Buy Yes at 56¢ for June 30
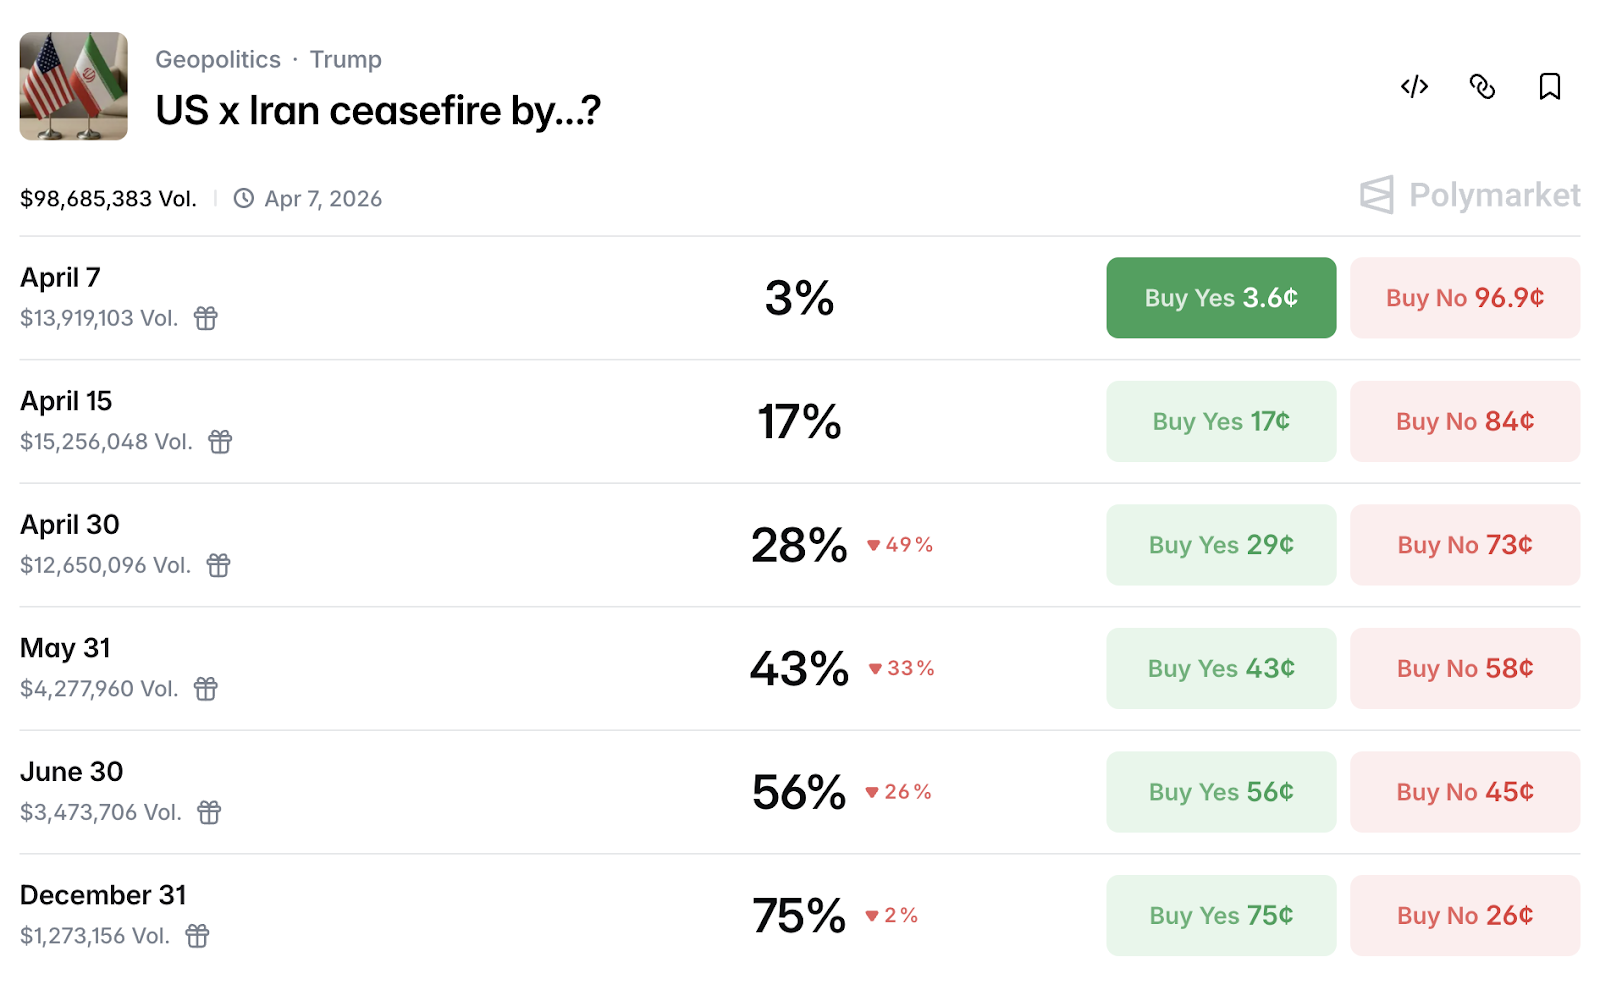The height and width of the screenshot is (990, 1600). [1220, 791]
